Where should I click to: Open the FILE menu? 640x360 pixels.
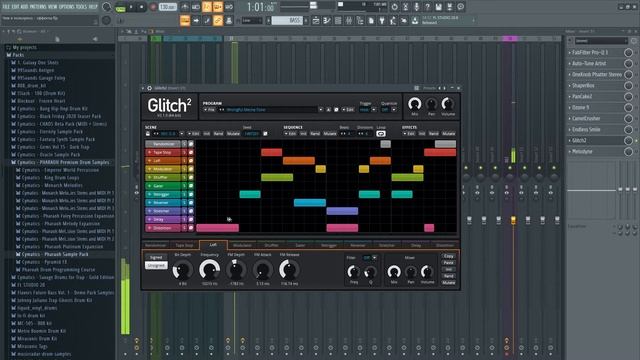click(6, 7)
